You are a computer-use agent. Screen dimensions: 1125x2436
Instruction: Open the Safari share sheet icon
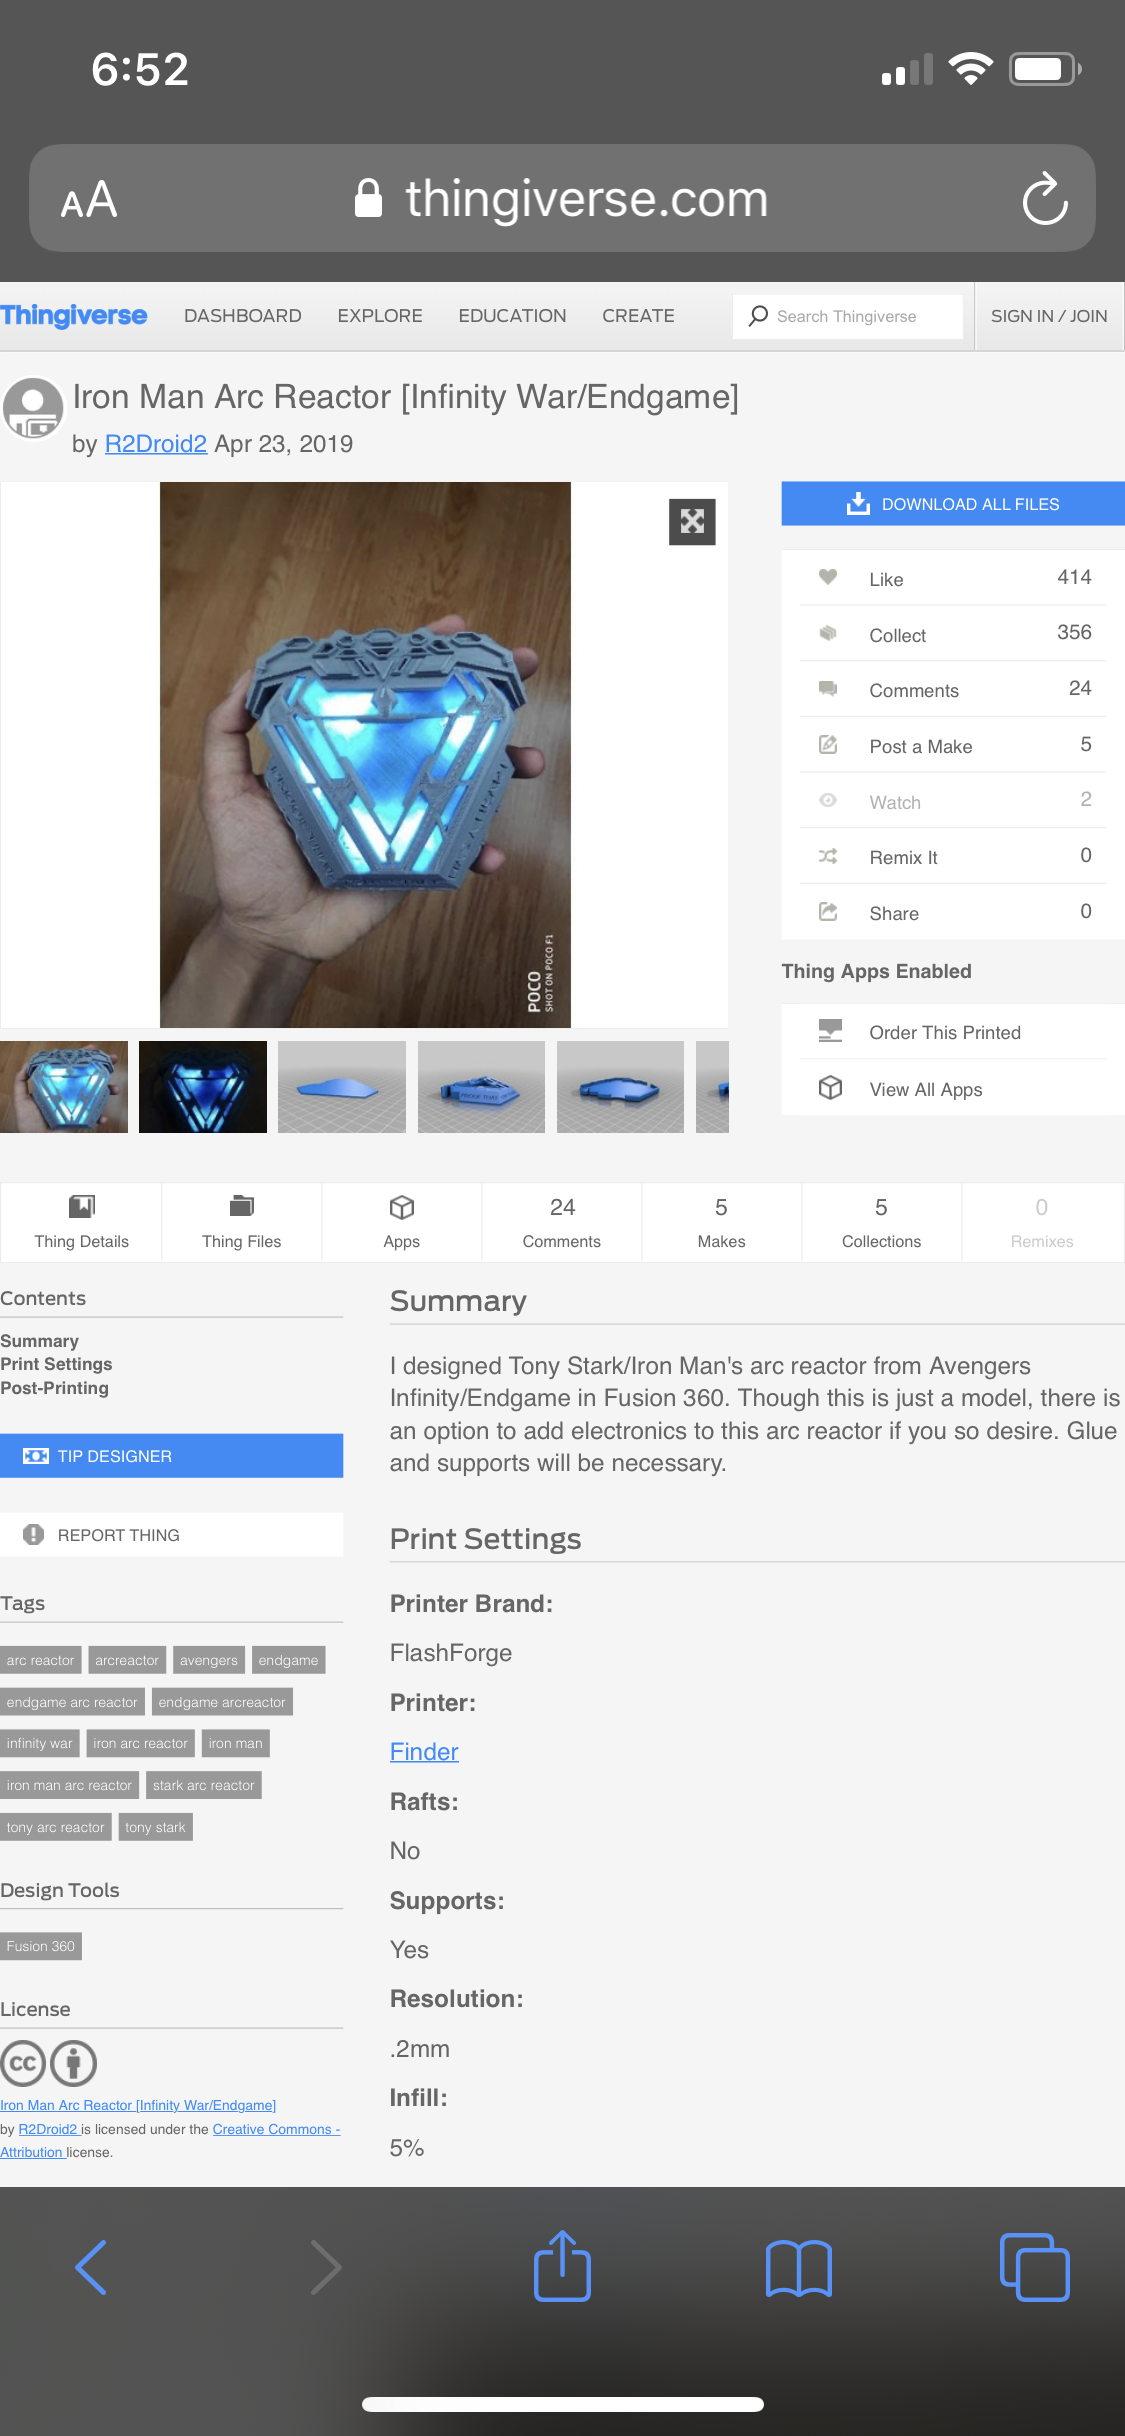pos(562,2266)
